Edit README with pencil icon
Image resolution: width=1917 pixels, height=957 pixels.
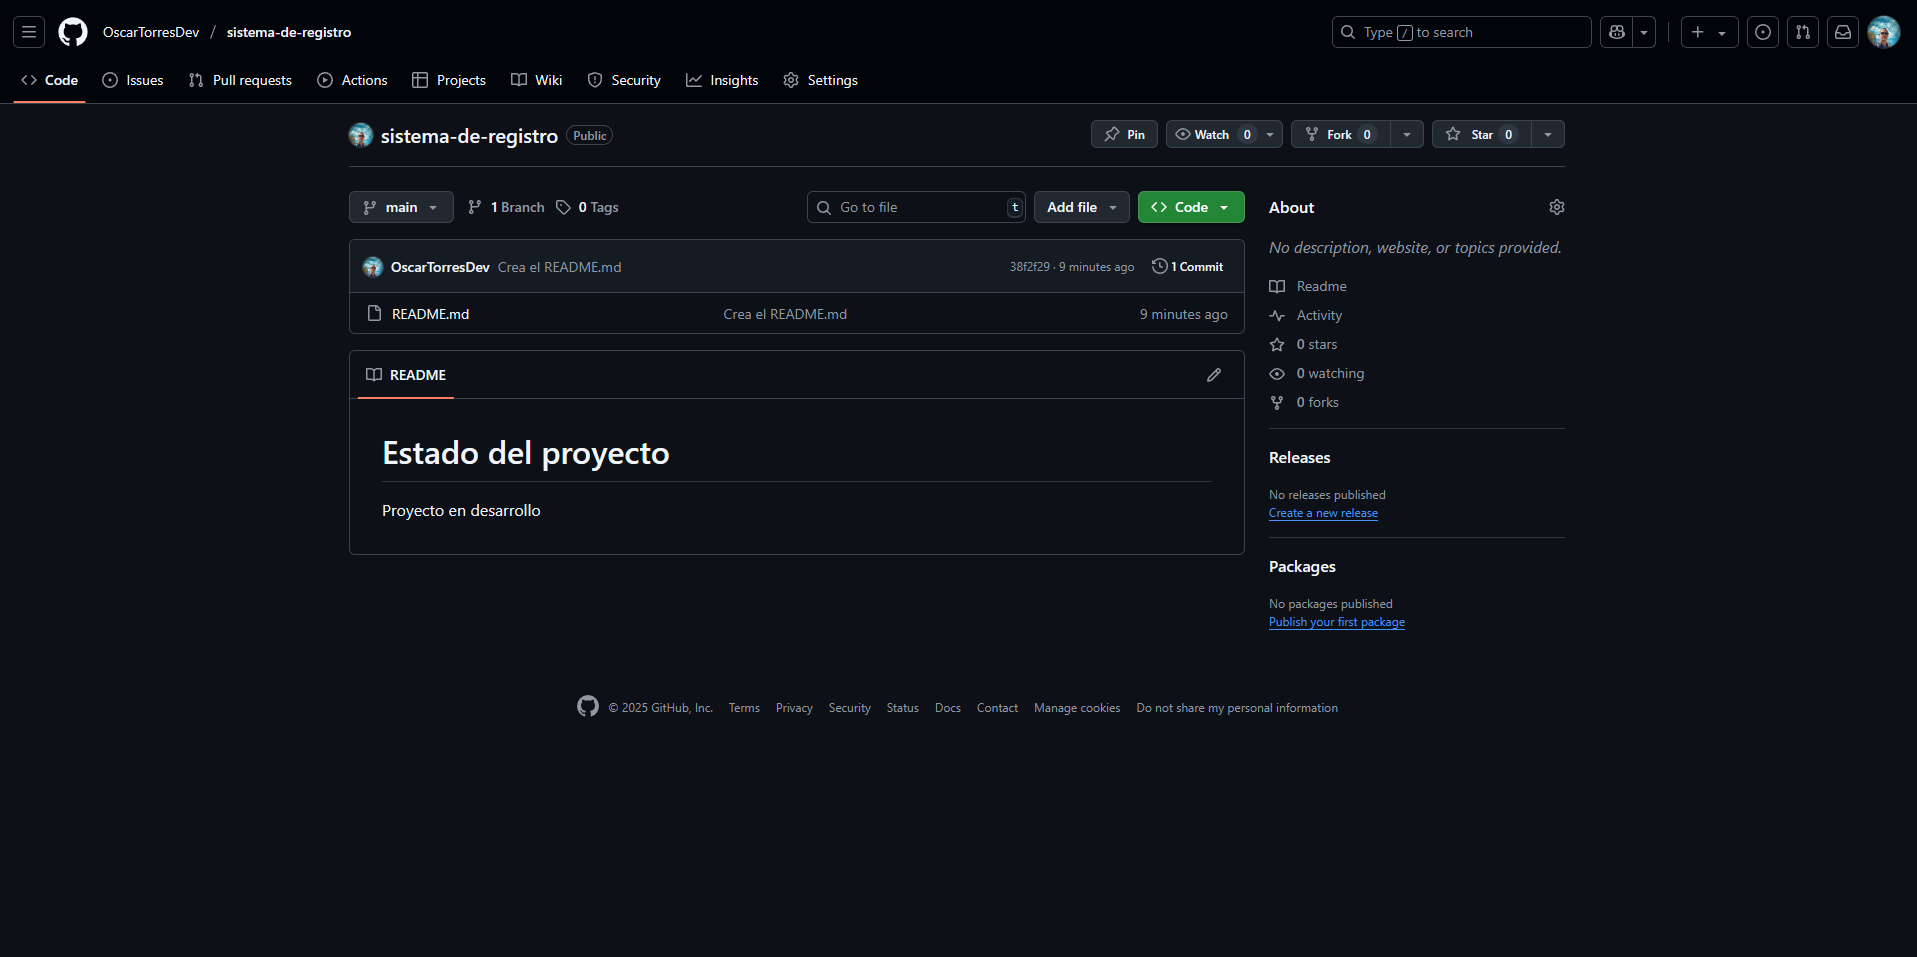tap(1214, 375)
